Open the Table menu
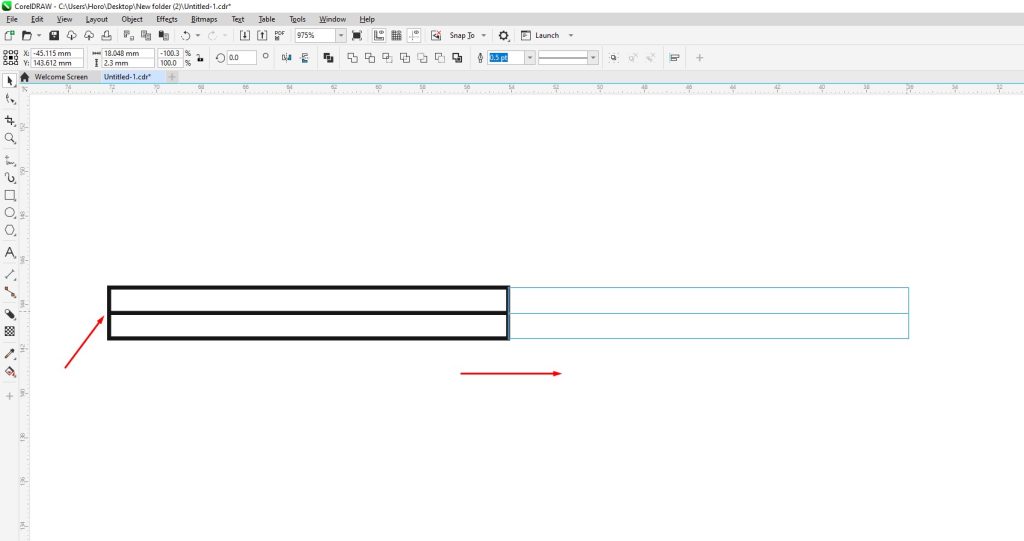Image resolution: width=1024 pixels, height=541 pixels. (x=266, y=19)
